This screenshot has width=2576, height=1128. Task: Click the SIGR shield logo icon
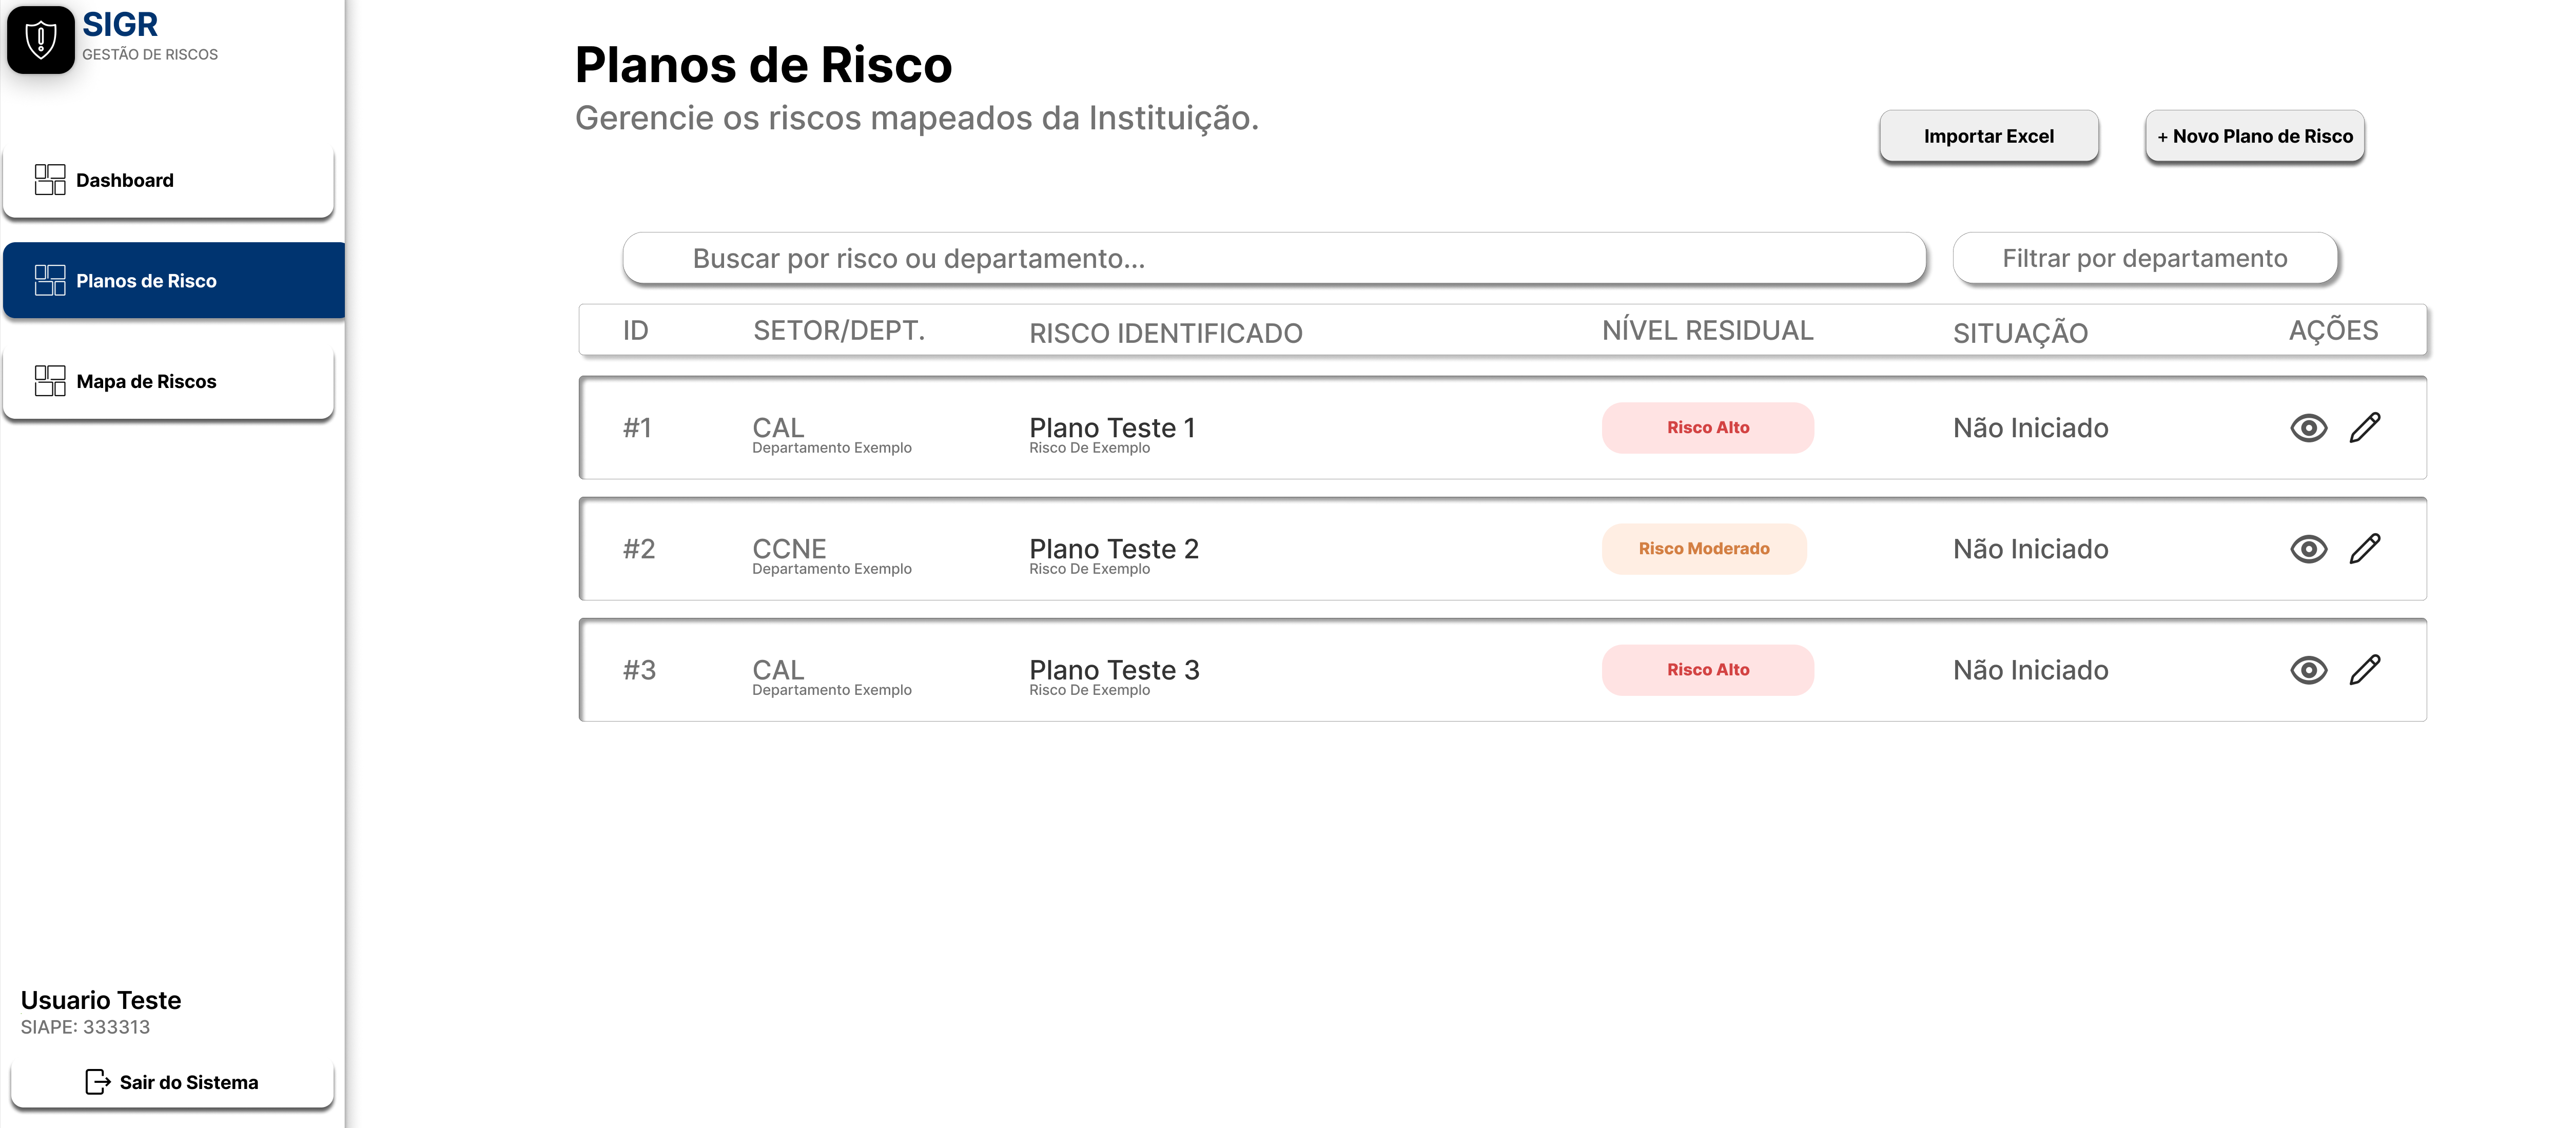coord(41,40)
